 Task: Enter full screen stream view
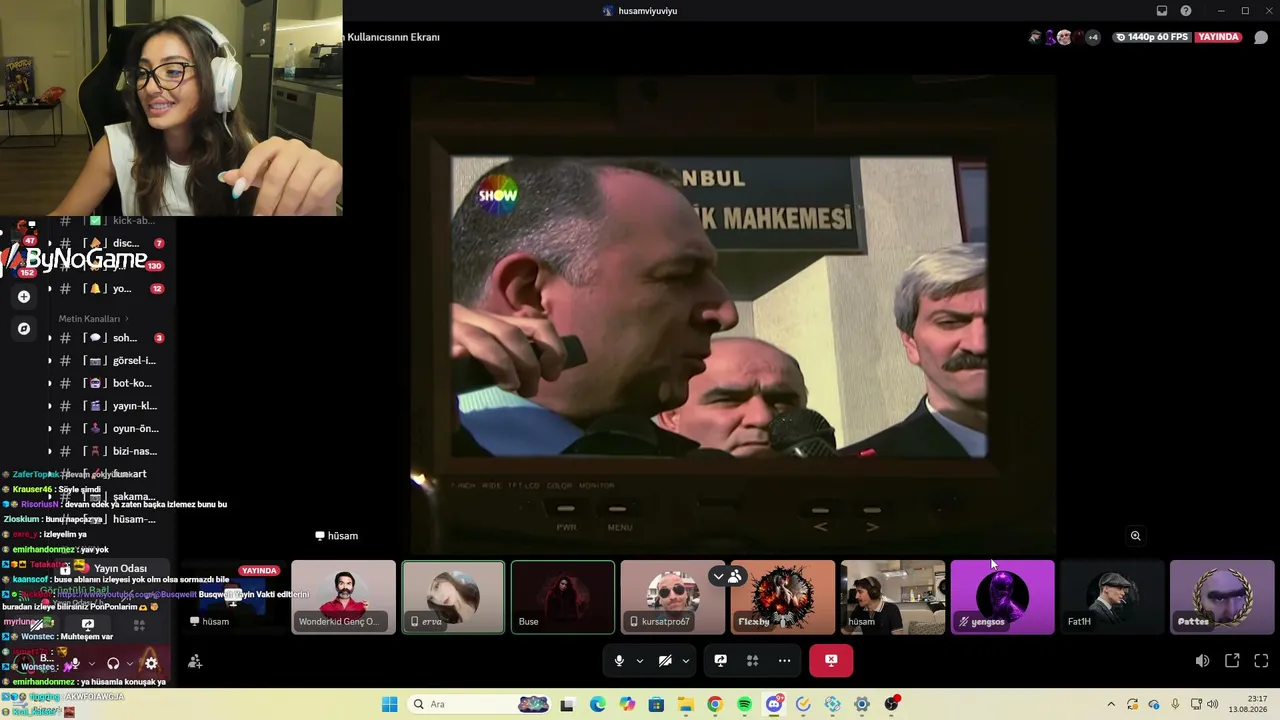[x=1261, y=661]
